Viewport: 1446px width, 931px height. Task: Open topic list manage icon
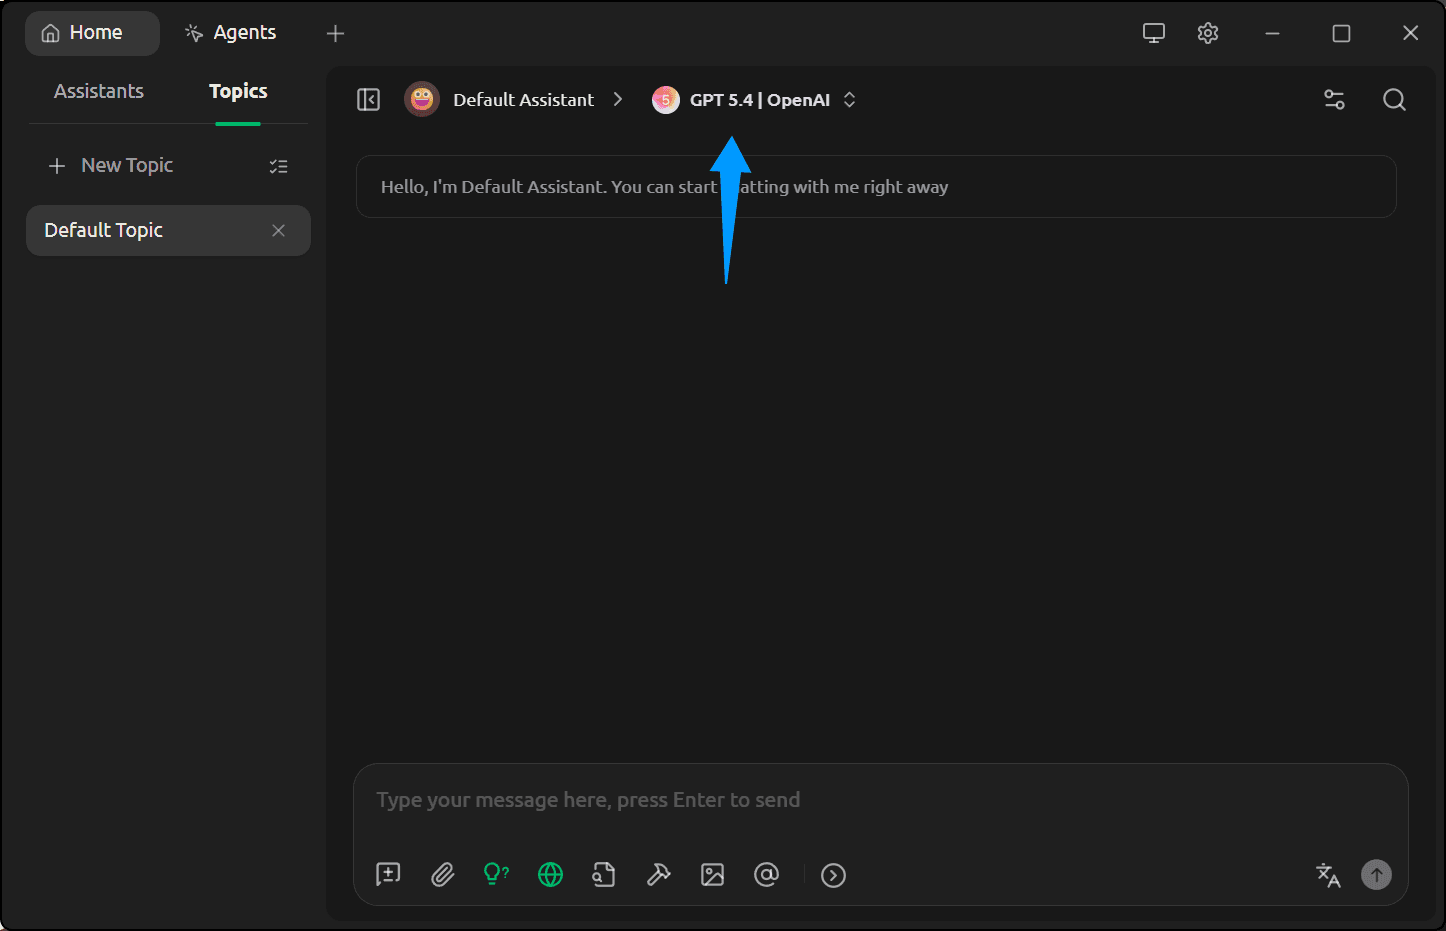[278, 166]
